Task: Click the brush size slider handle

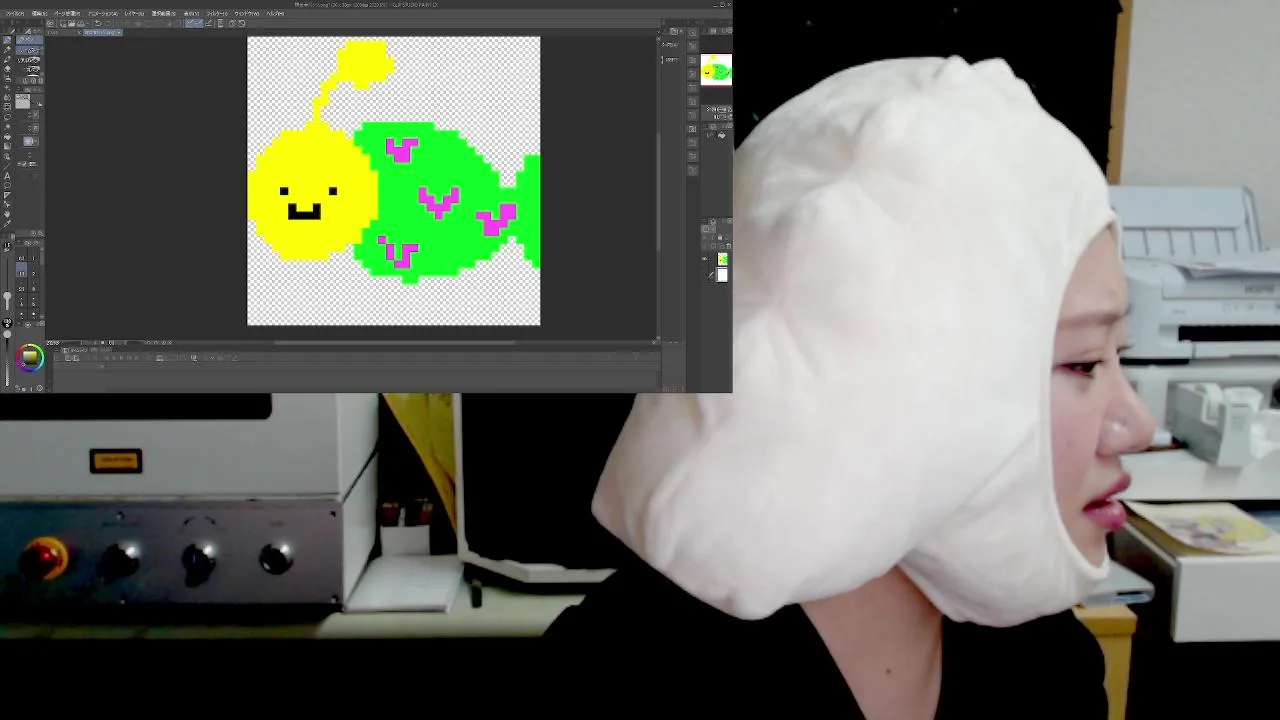Action: tap(7, 295)
